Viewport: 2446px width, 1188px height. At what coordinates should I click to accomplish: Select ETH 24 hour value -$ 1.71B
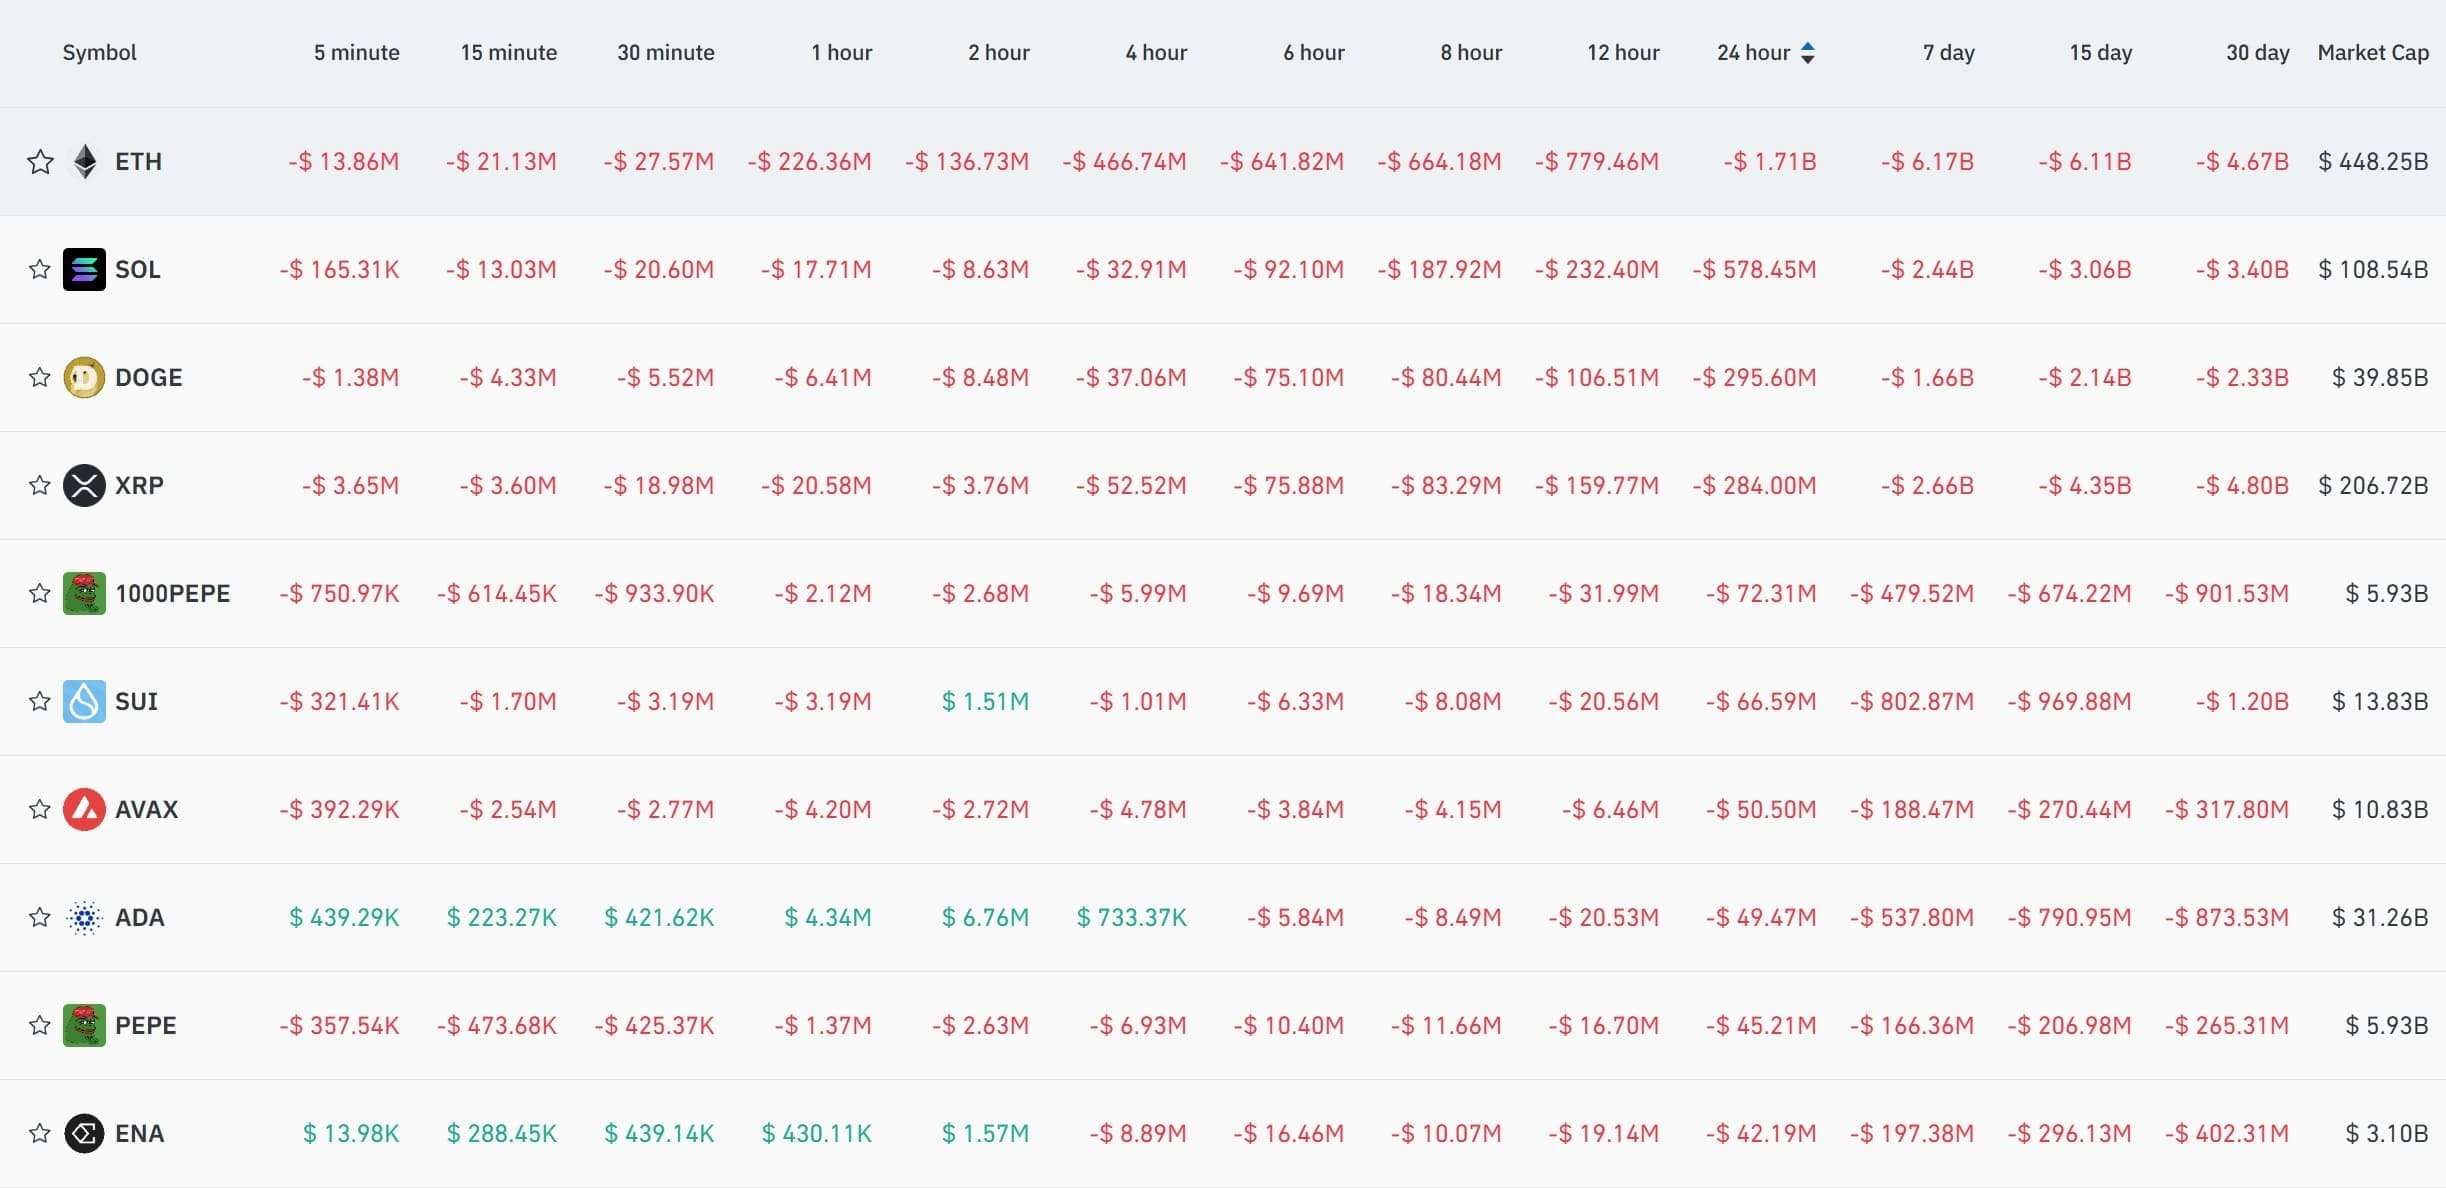point(1770,162)
